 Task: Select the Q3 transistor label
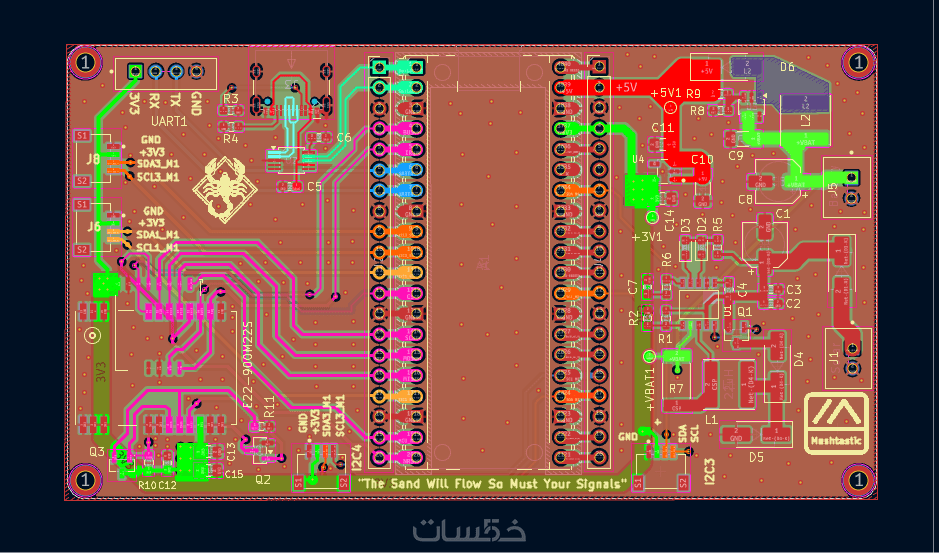(x=97, y=451)
